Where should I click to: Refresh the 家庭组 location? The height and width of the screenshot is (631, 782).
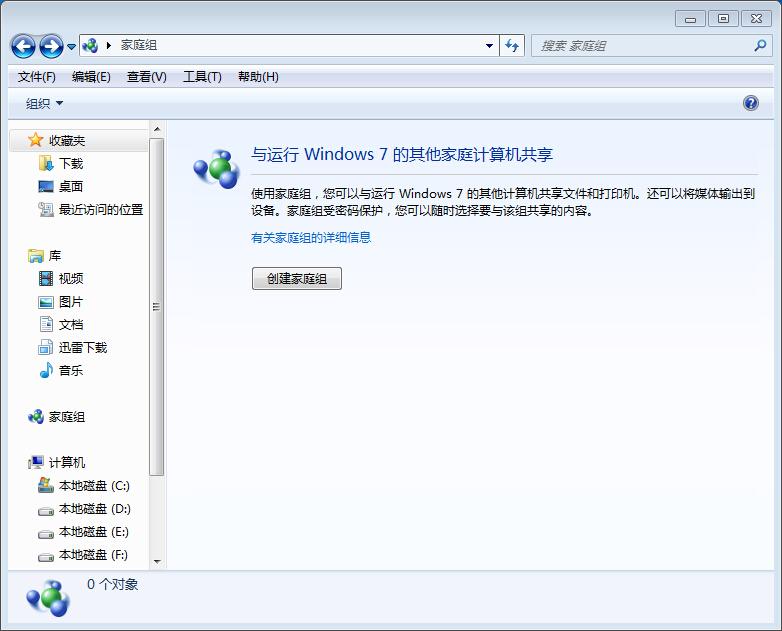(x=512, y=46)
